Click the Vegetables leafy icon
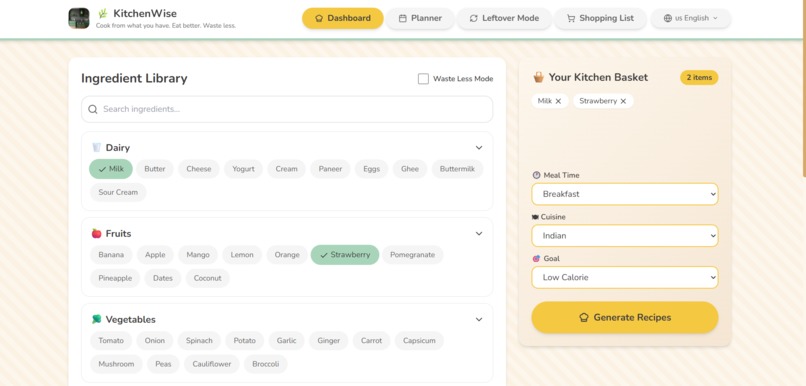Screen dimensions: 806x386 coord(96,319)
